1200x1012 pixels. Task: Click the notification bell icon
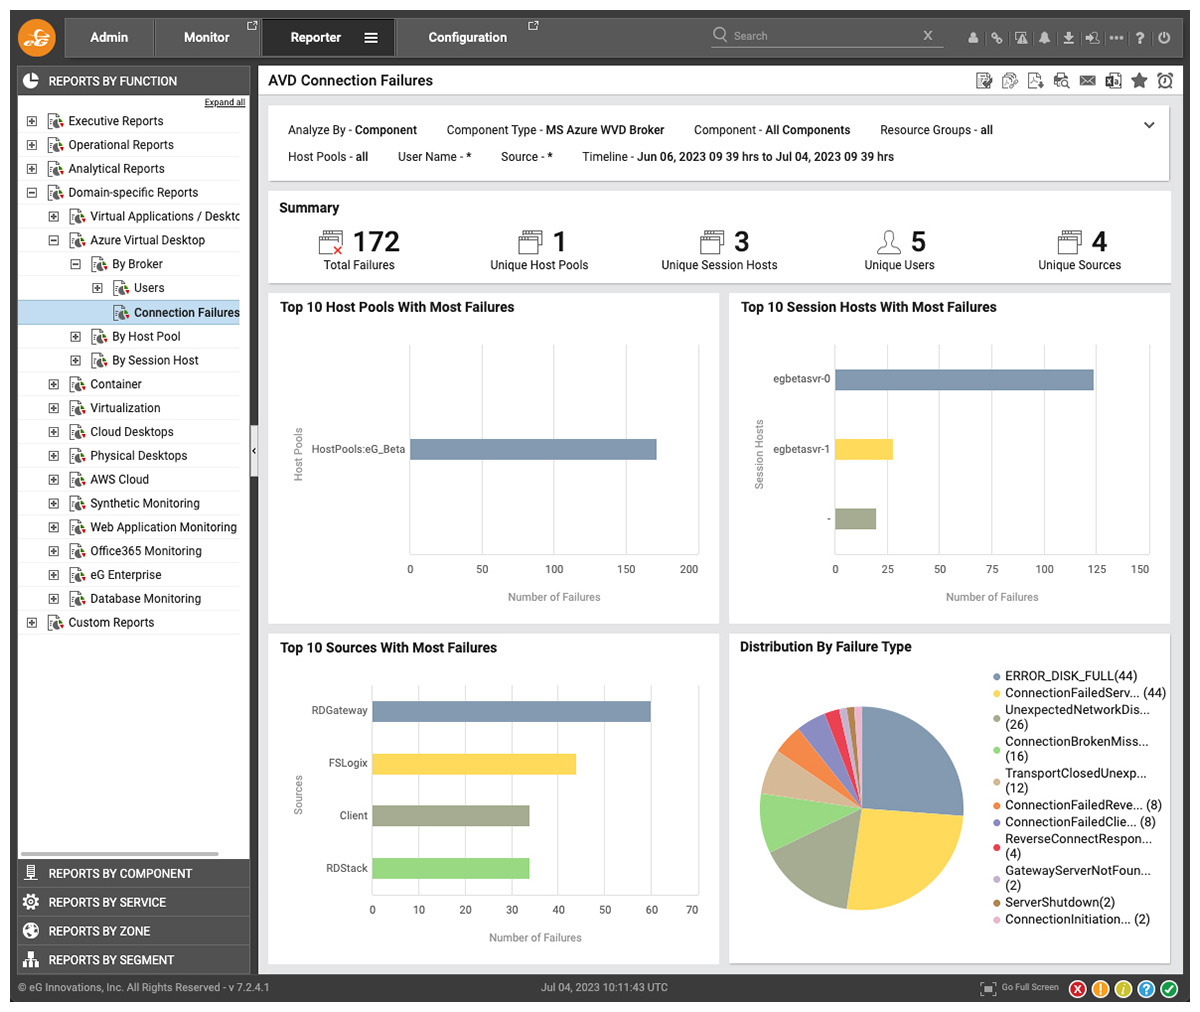click(x=1045, y=38)
